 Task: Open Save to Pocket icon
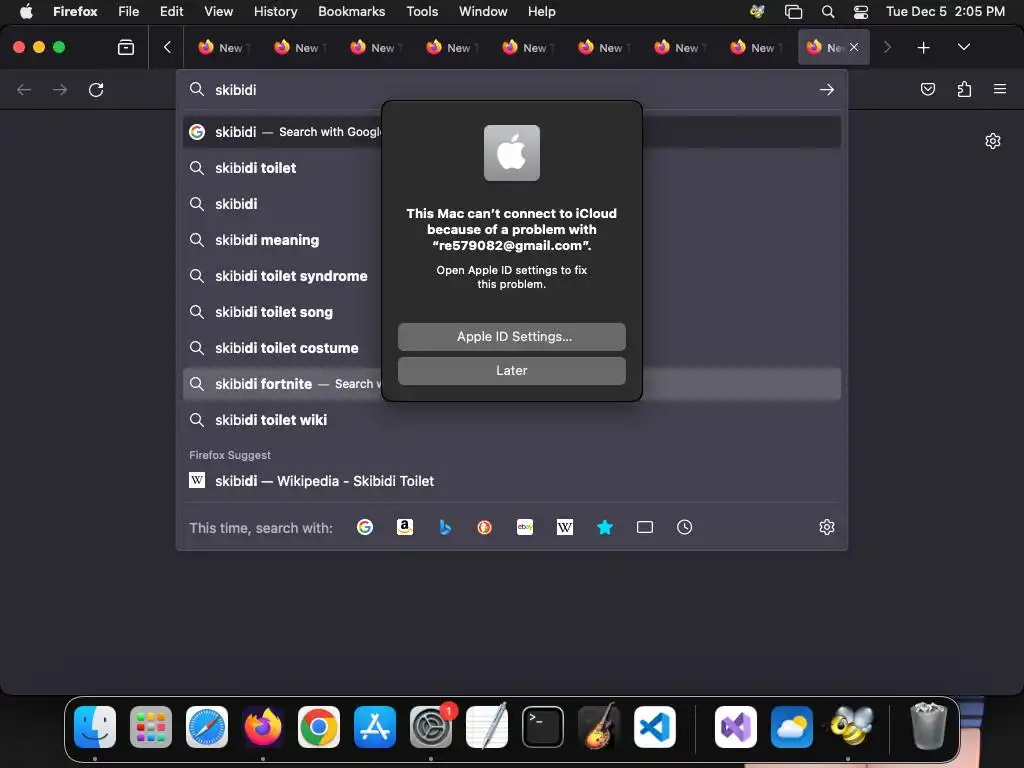coord(927,89)
